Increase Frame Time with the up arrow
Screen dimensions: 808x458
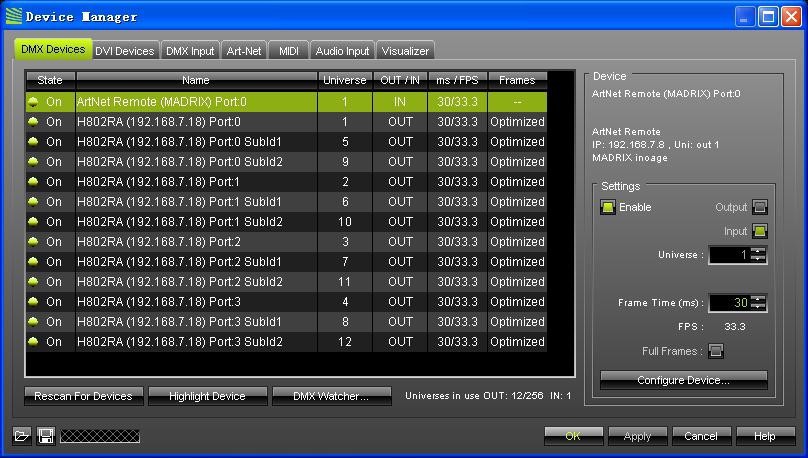point(758,299)
